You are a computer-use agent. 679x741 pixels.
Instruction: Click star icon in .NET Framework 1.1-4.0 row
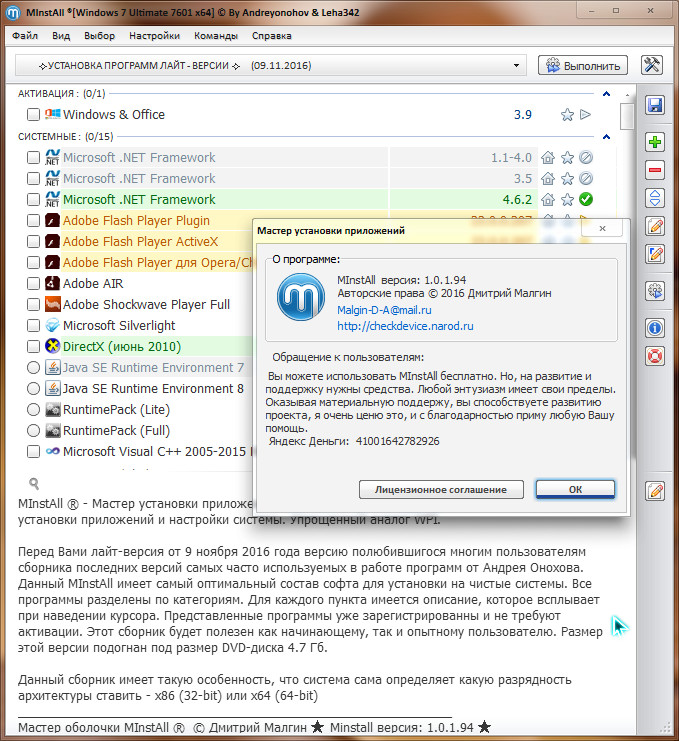[567, 157]
